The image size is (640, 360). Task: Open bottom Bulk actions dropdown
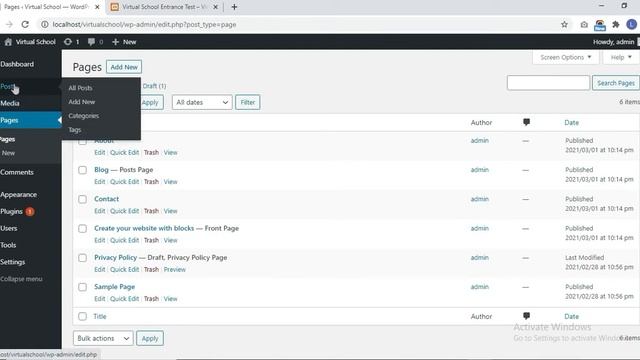point(103,338)
